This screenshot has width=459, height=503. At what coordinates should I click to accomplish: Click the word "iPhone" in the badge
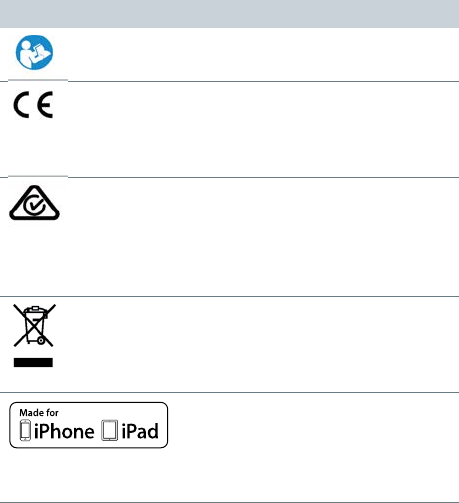[64, 431]
